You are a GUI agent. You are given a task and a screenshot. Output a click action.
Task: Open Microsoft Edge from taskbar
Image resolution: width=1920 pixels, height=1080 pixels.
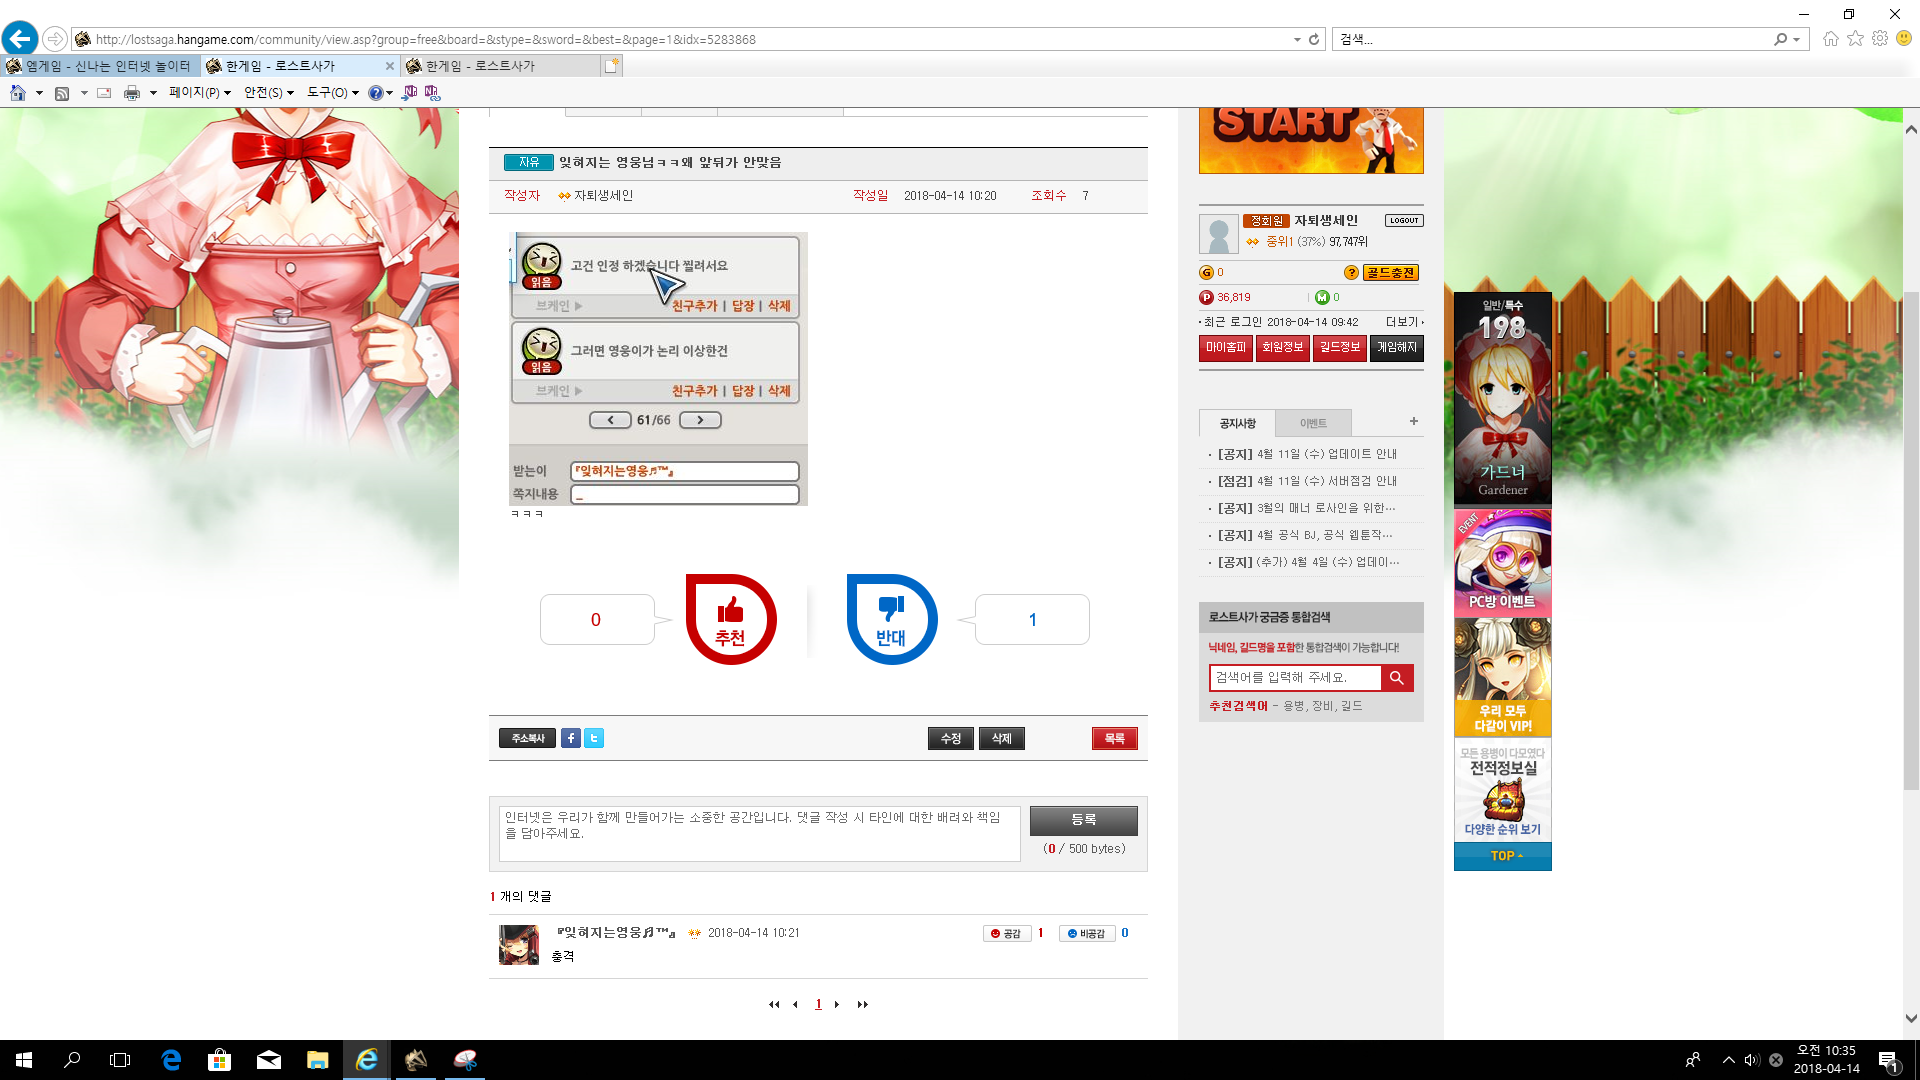tap(171, 1060)
